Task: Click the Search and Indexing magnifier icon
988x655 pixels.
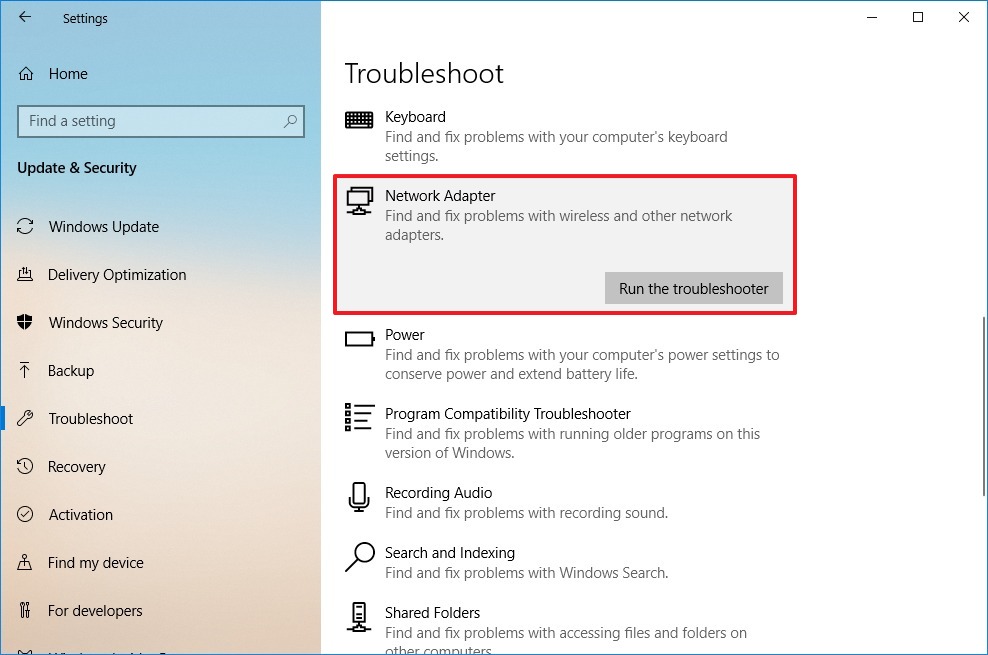Action: click(360, 557)
